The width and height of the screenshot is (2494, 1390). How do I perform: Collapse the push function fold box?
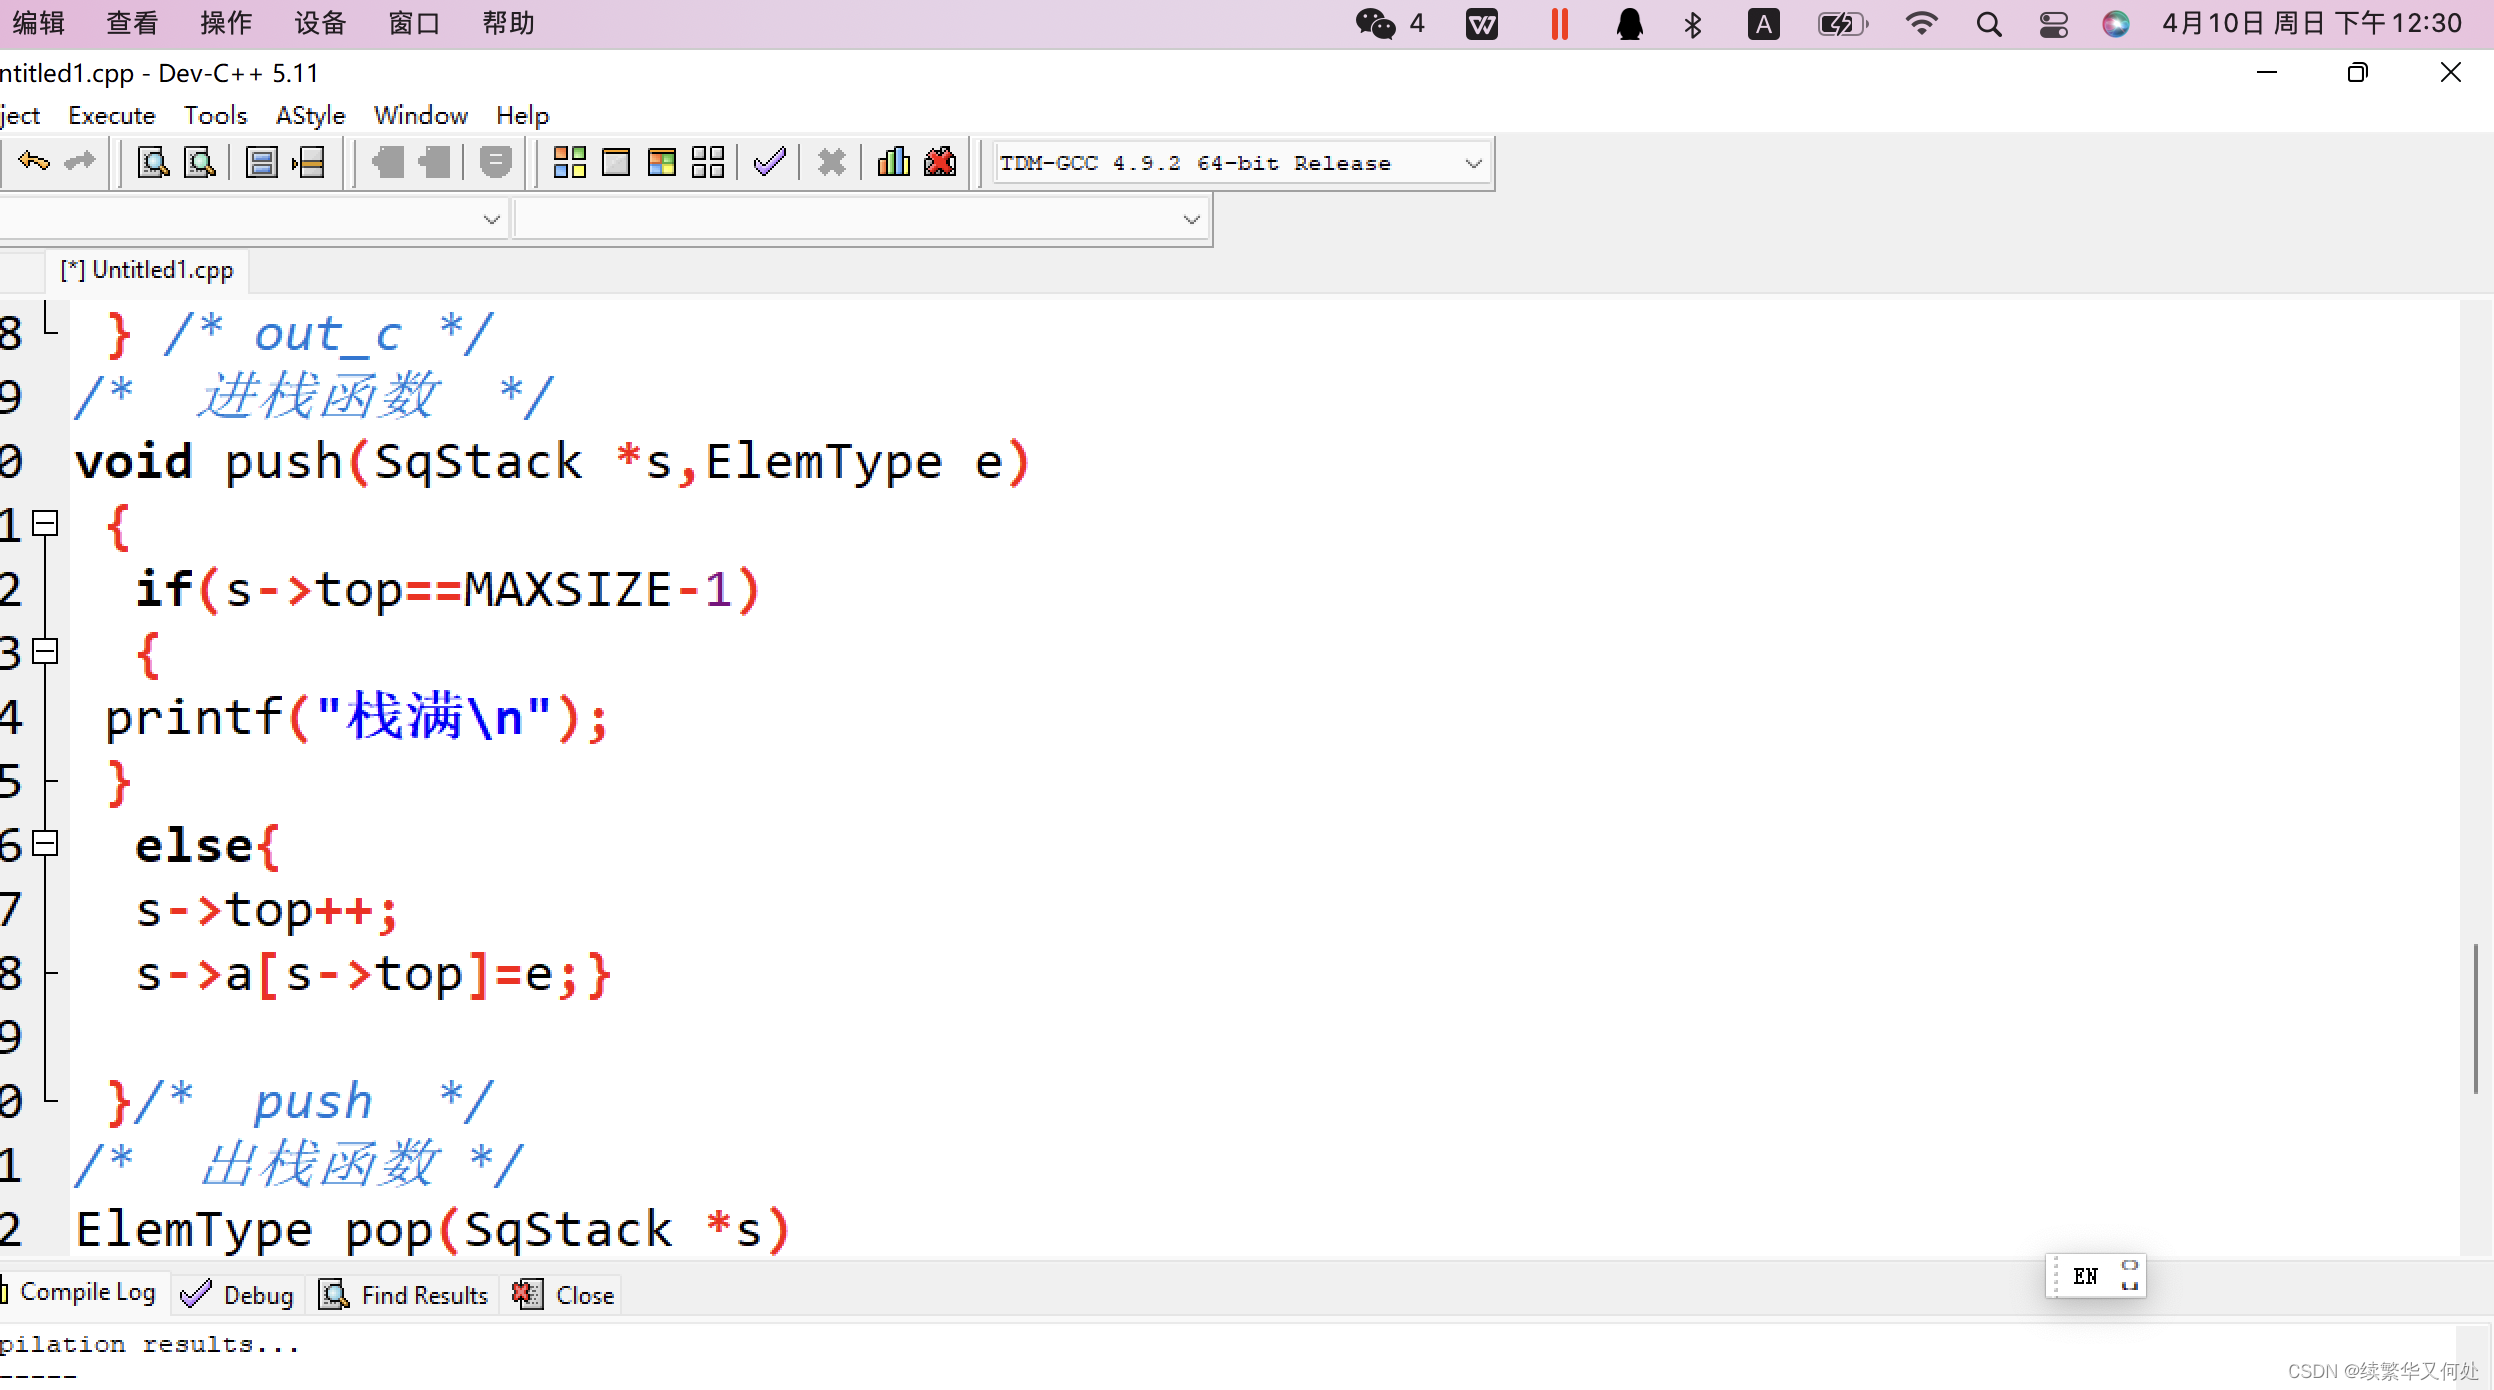point(46,523)
